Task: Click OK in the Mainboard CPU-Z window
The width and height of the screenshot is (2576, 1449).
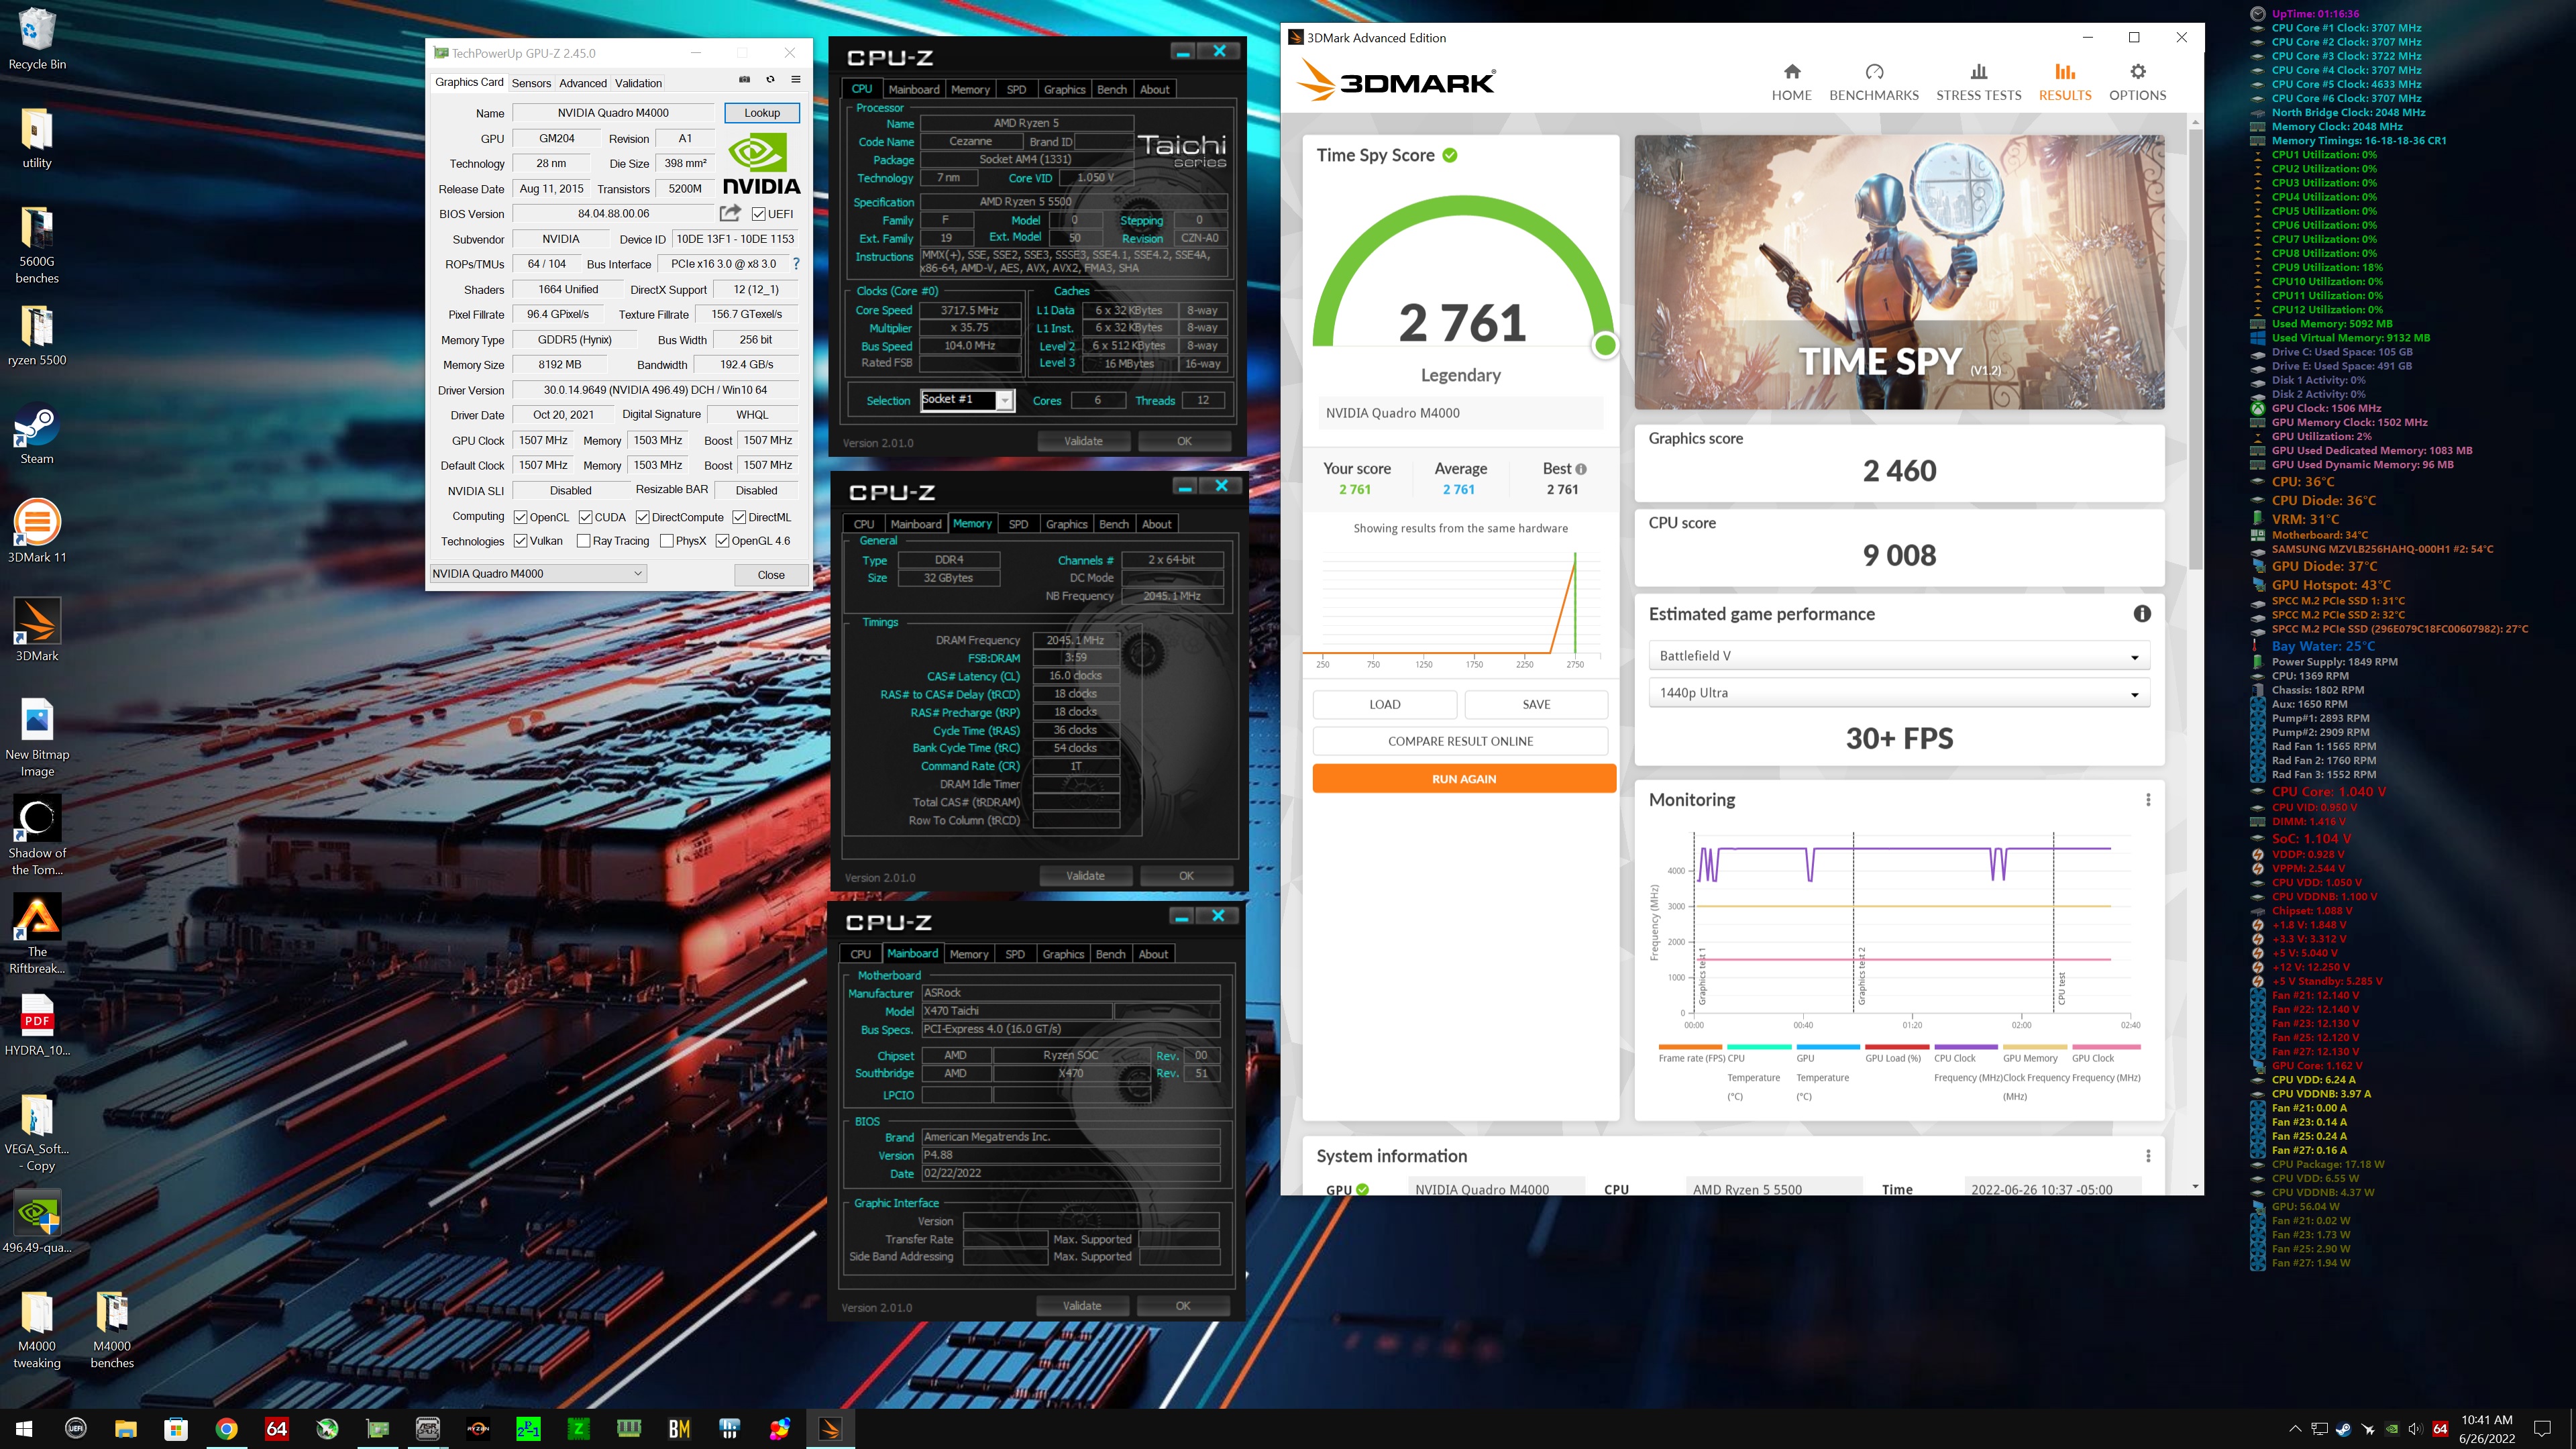Action: 1183,1306
